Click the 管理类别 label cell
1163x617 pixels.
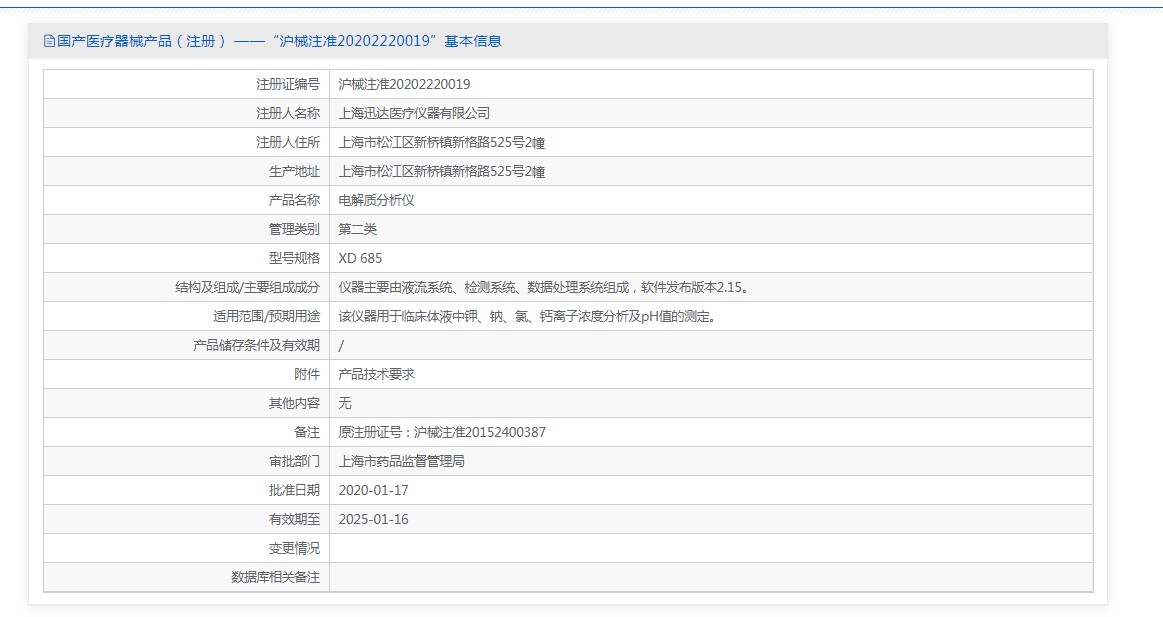[187, 229]
